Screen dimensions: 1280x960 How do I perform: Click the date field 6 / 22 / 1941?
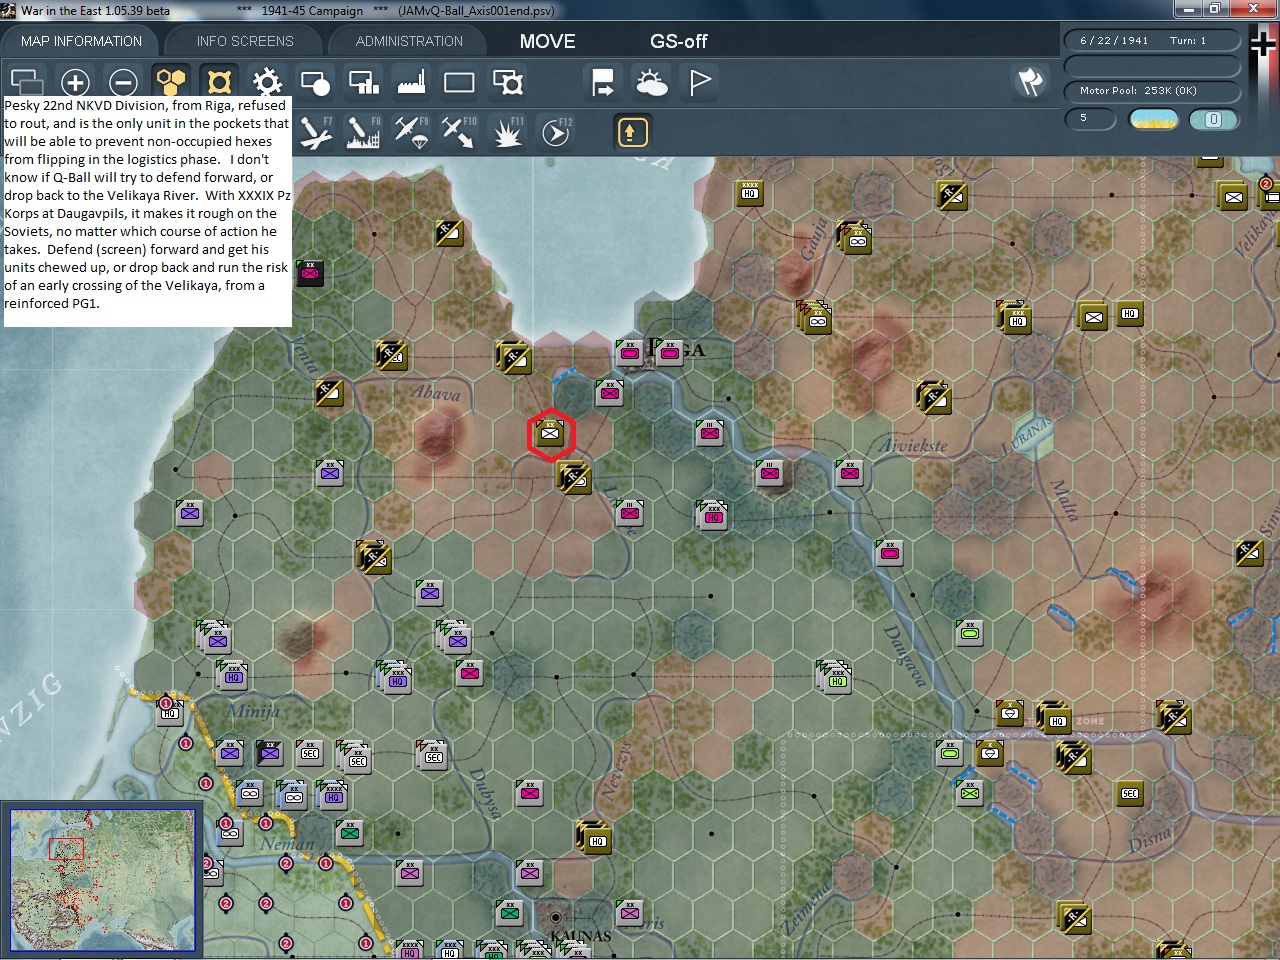point(1114,41)
